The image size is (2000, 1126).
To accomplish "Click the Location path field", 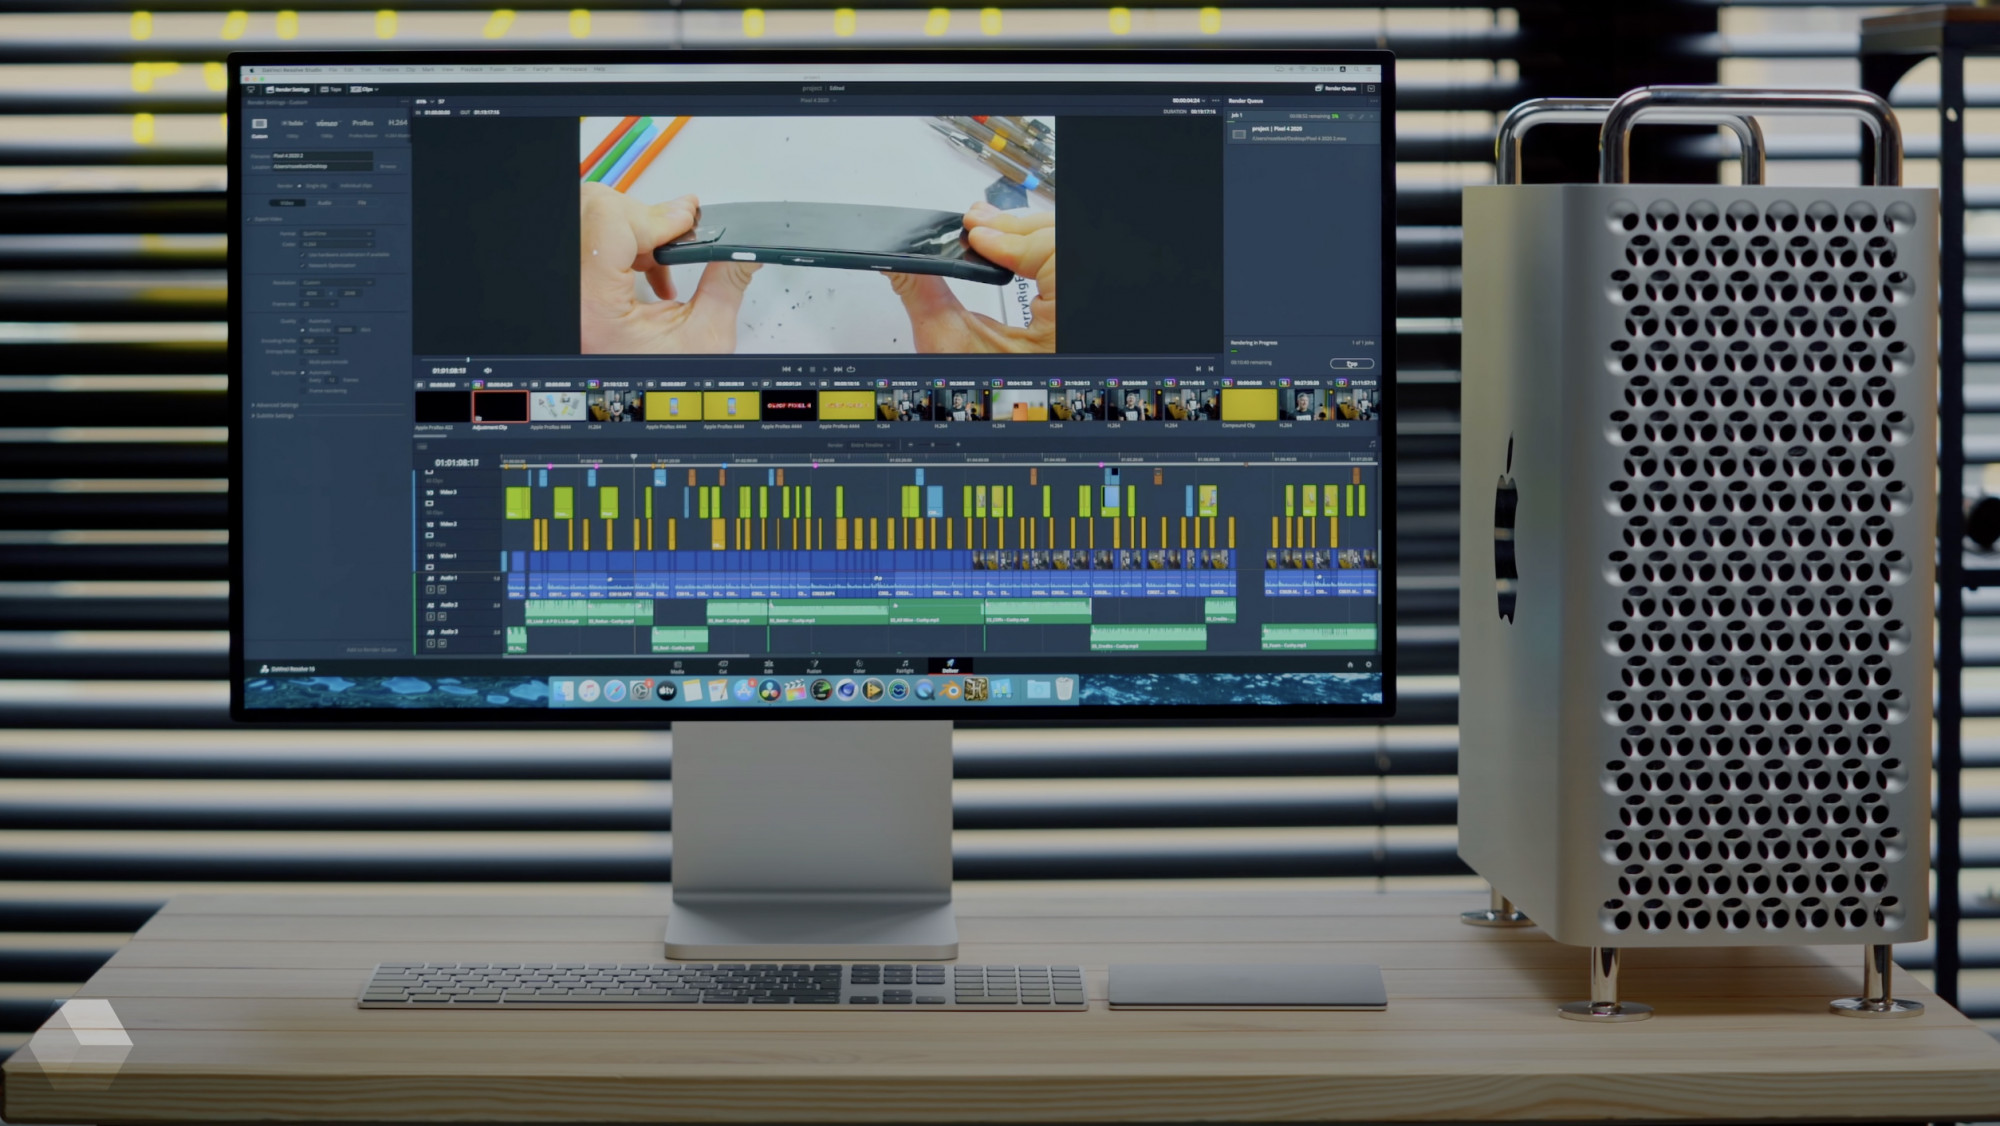I will pyautogui.click(x=322, y=166).
